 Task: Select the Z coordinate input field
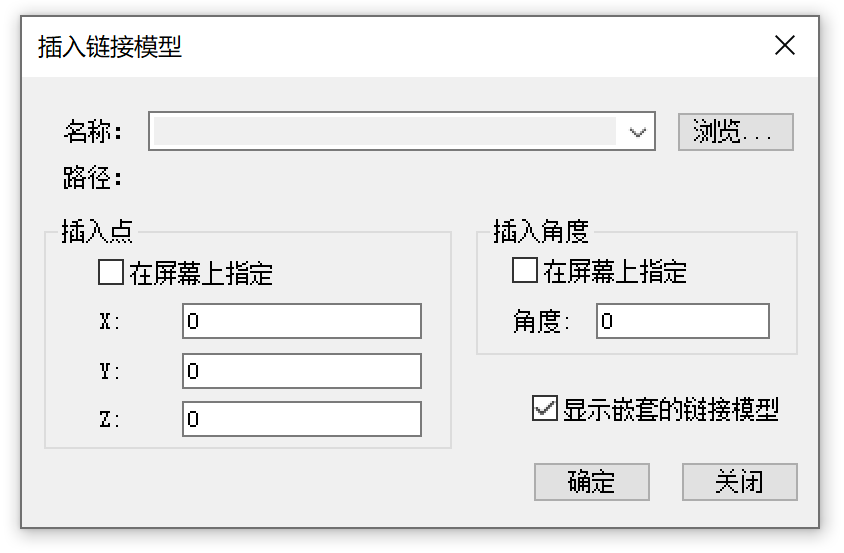click(301, 419)
